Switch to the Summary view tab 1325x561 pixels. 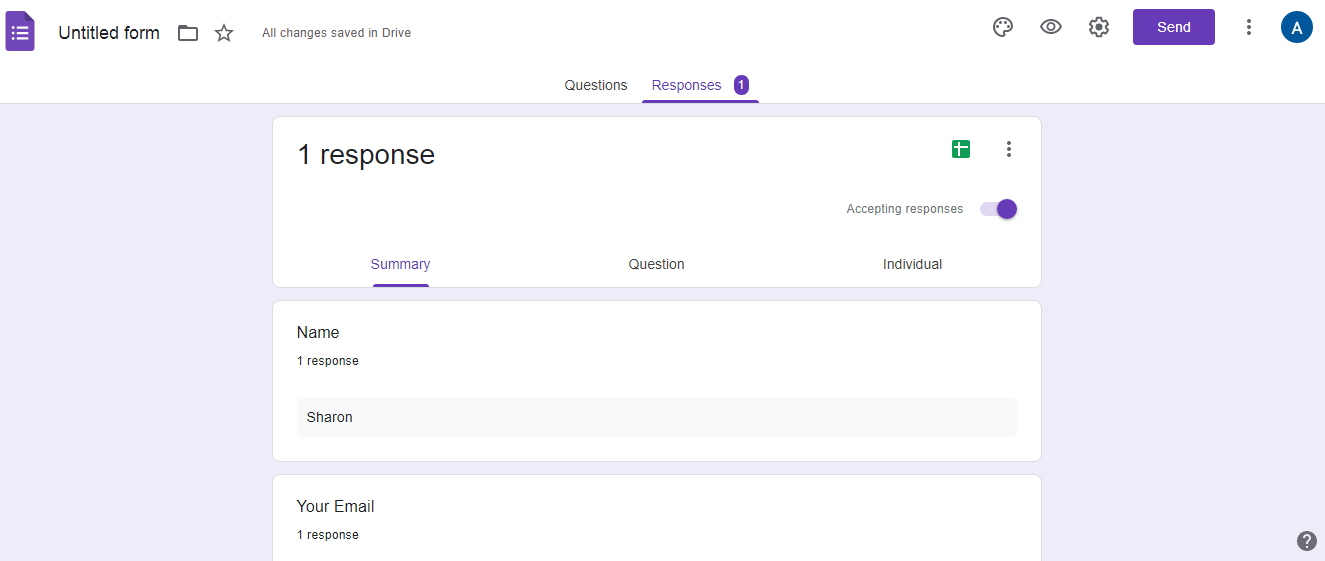coord(400,264)
